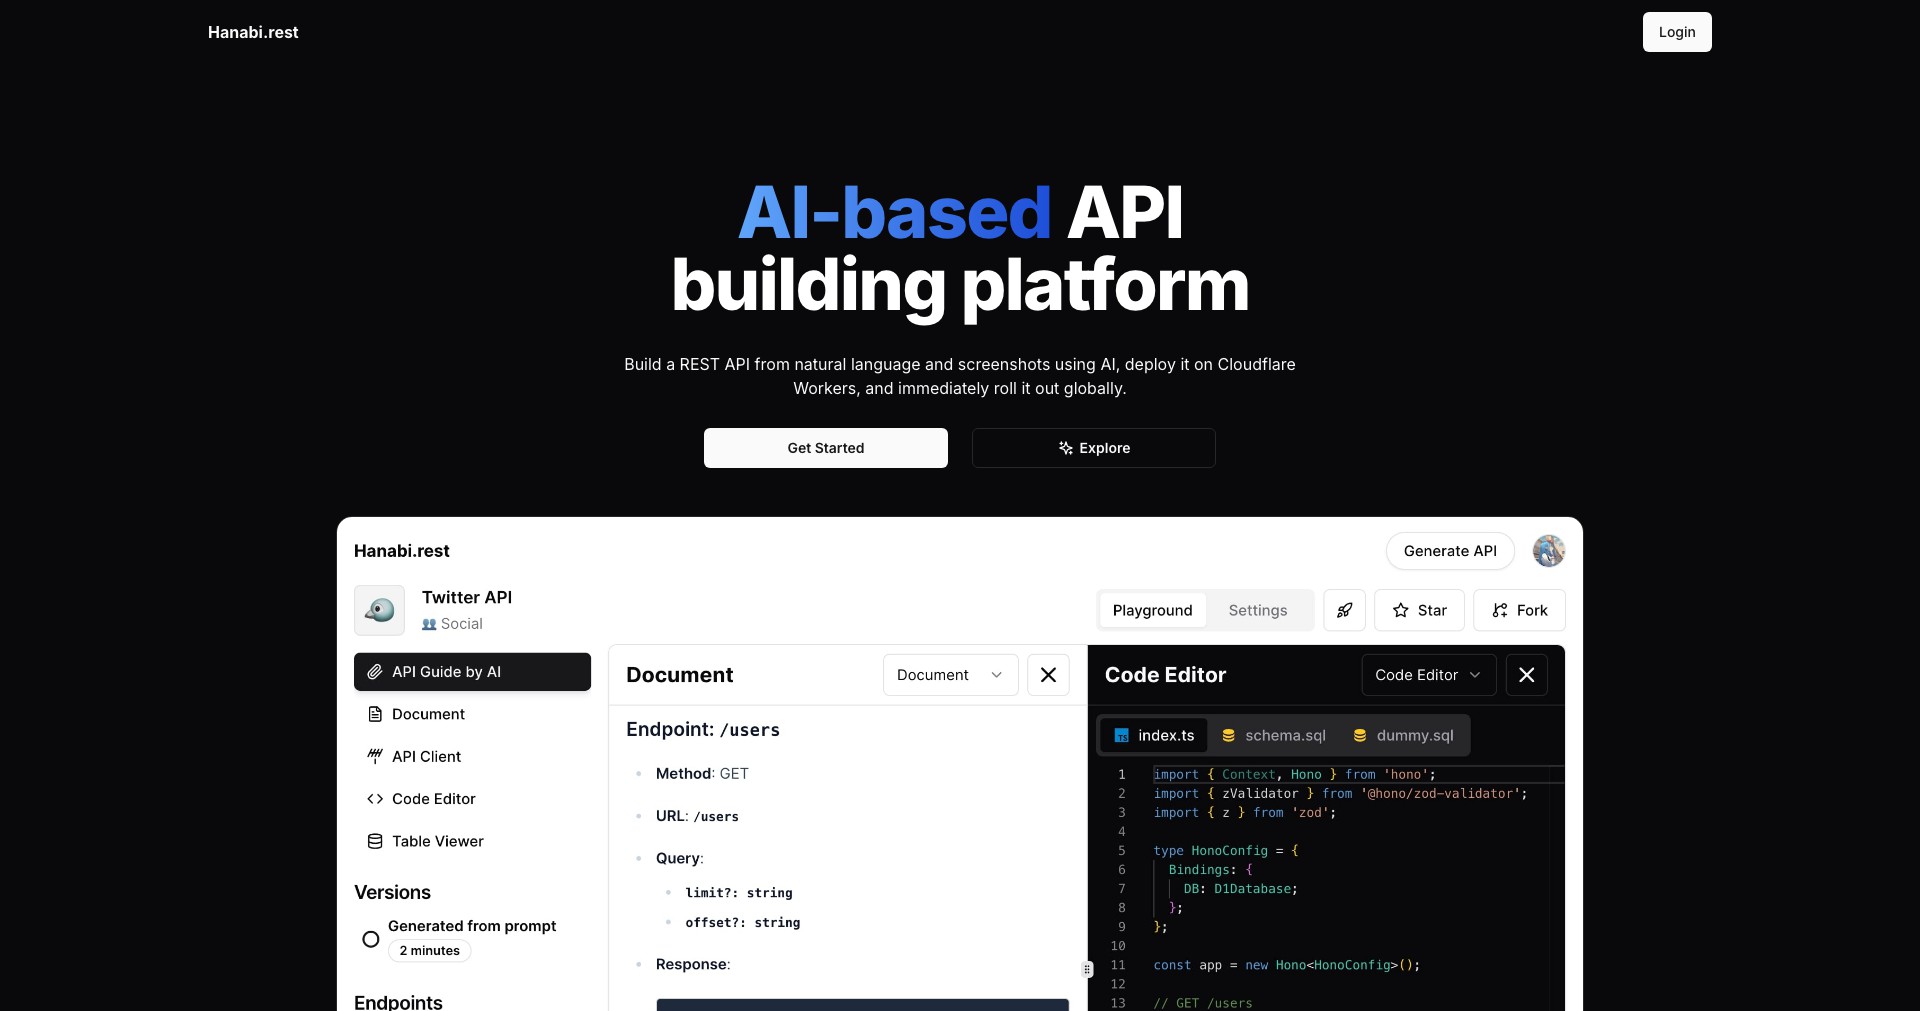
Task: Click the database icon on schema.sql tab
Action: (x=1228, y=735)
